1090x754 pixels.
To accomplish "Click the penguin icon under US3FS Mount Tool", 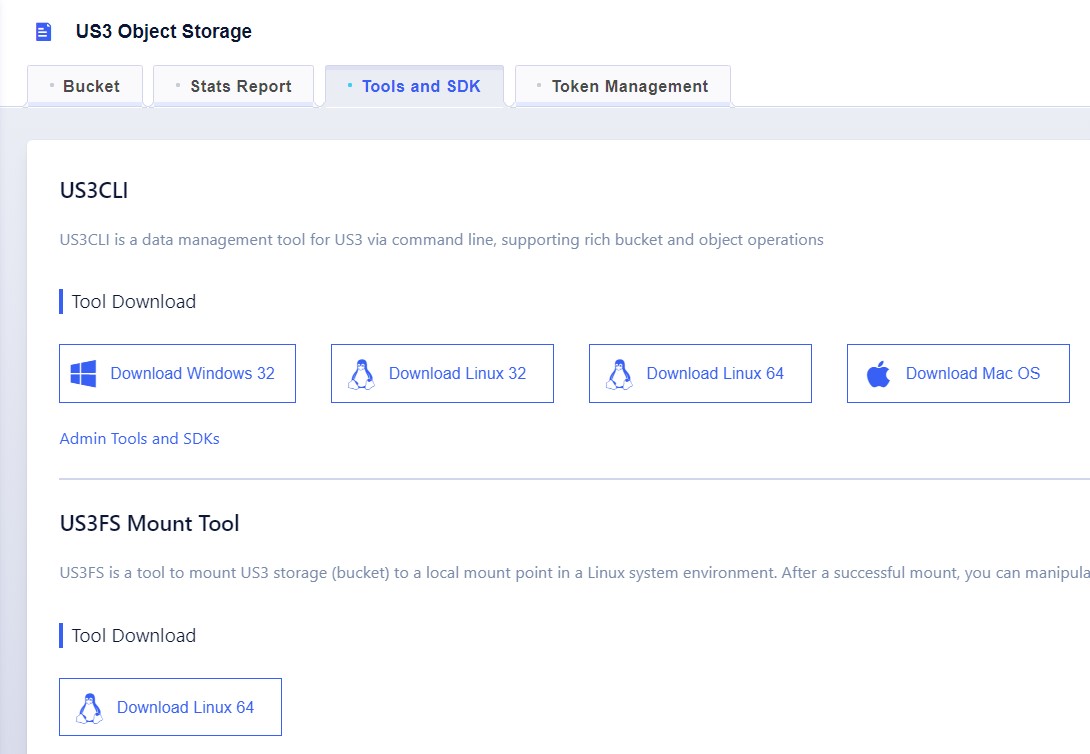I will tap(90, 708).
